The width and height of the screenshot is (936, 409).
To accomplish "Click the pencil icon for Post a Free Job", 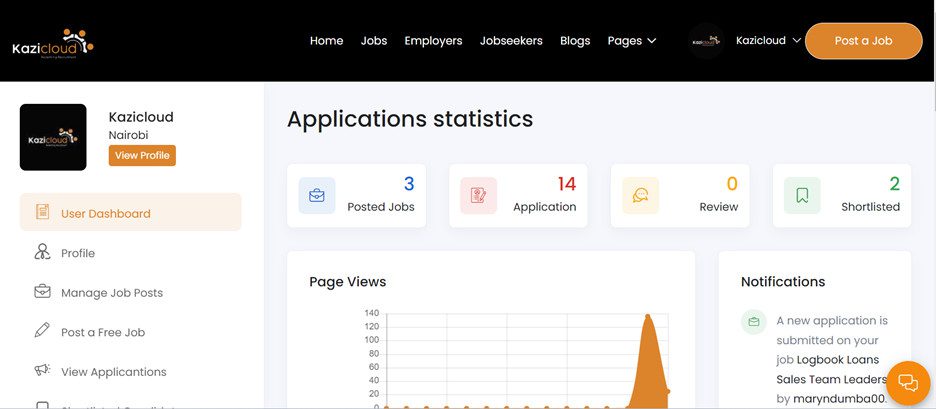I will [42, 330].
